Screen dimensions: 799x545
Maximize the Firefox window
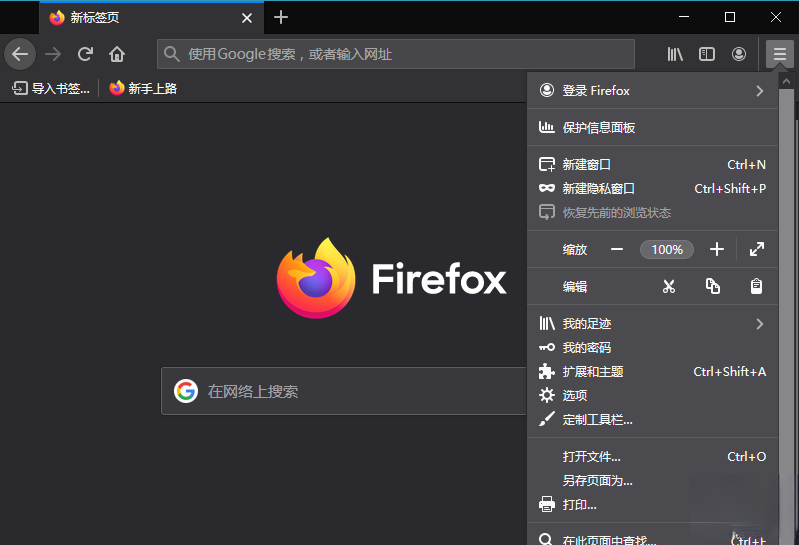tap(730, 17)
